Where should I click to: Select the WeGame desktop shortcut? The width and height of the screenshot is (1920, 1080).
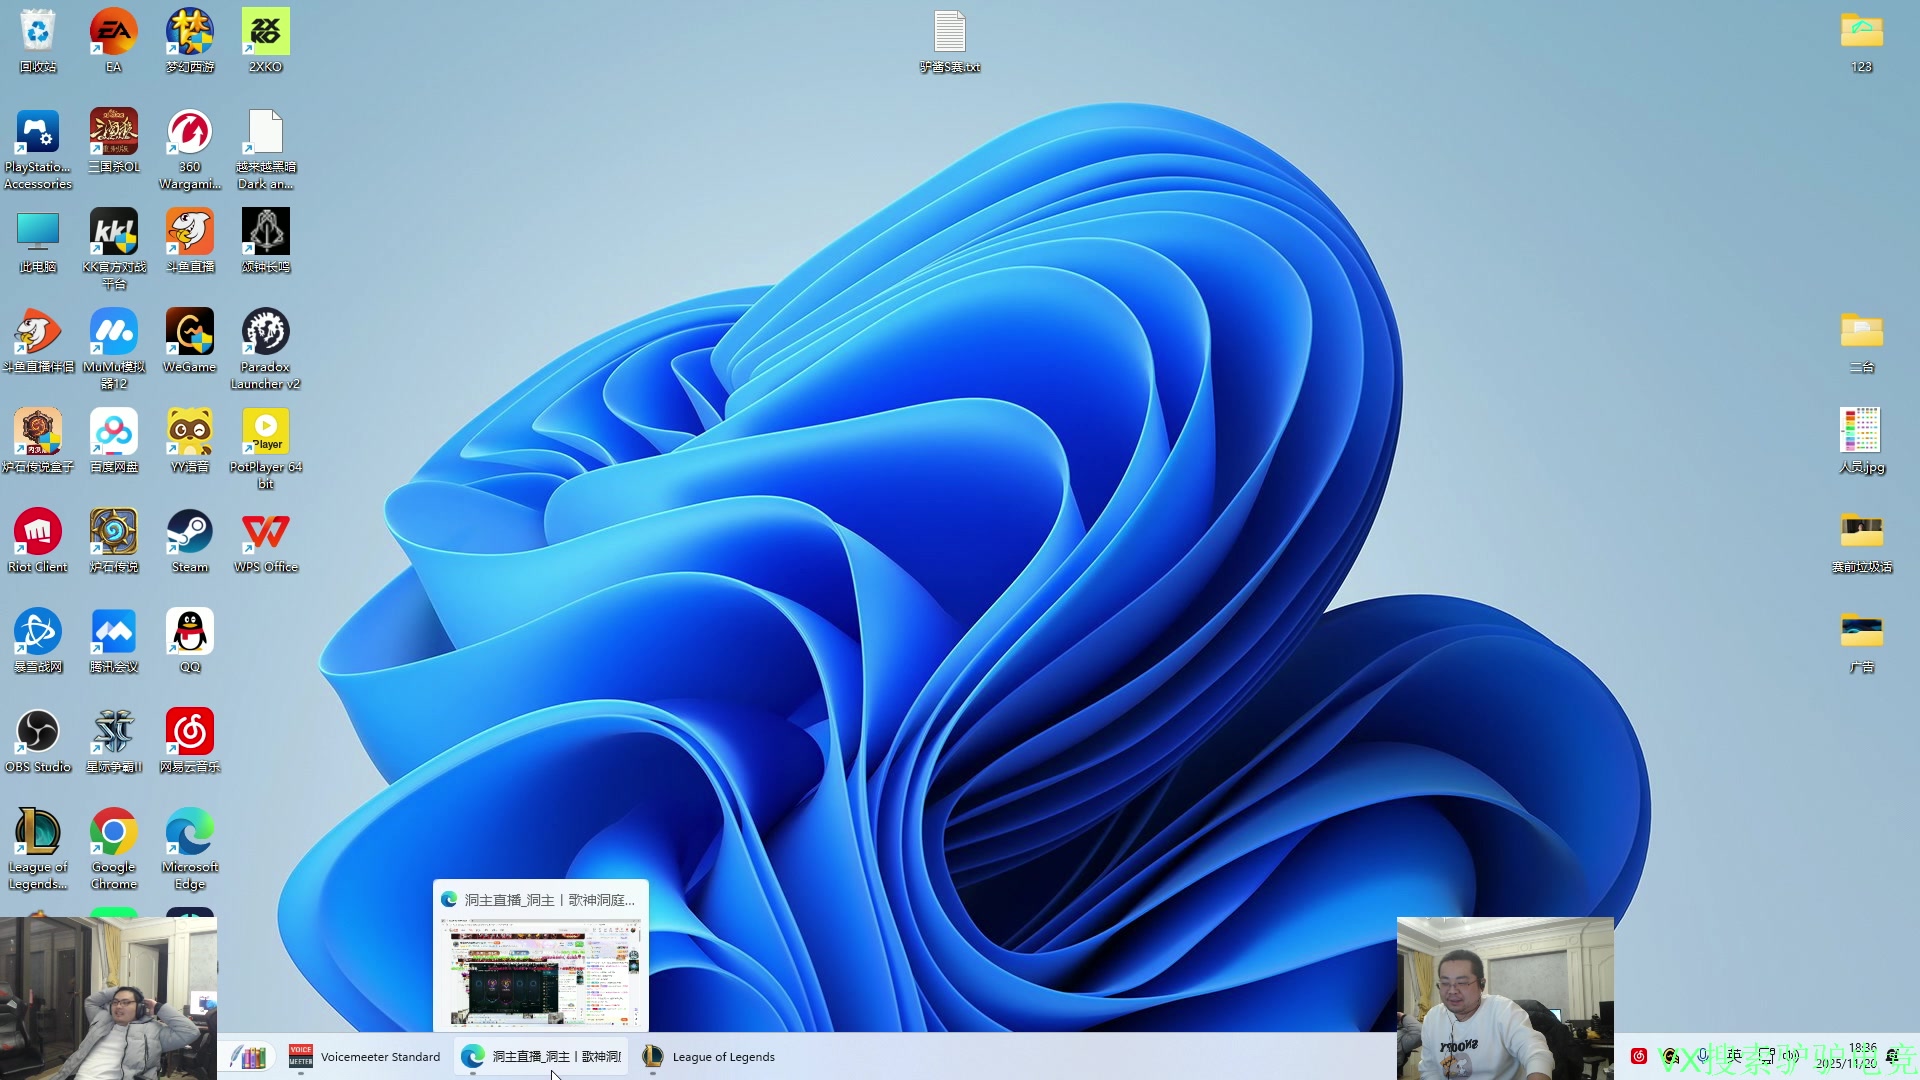click(x=189, y=333)
